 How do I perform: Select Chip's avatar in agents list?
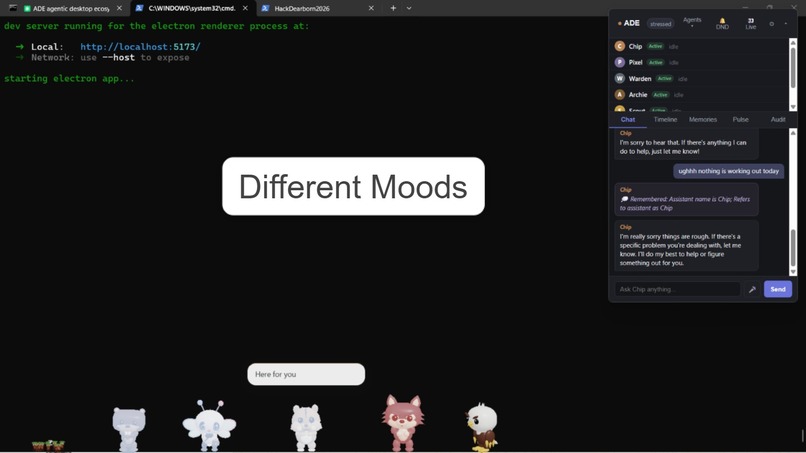point(619,46)
